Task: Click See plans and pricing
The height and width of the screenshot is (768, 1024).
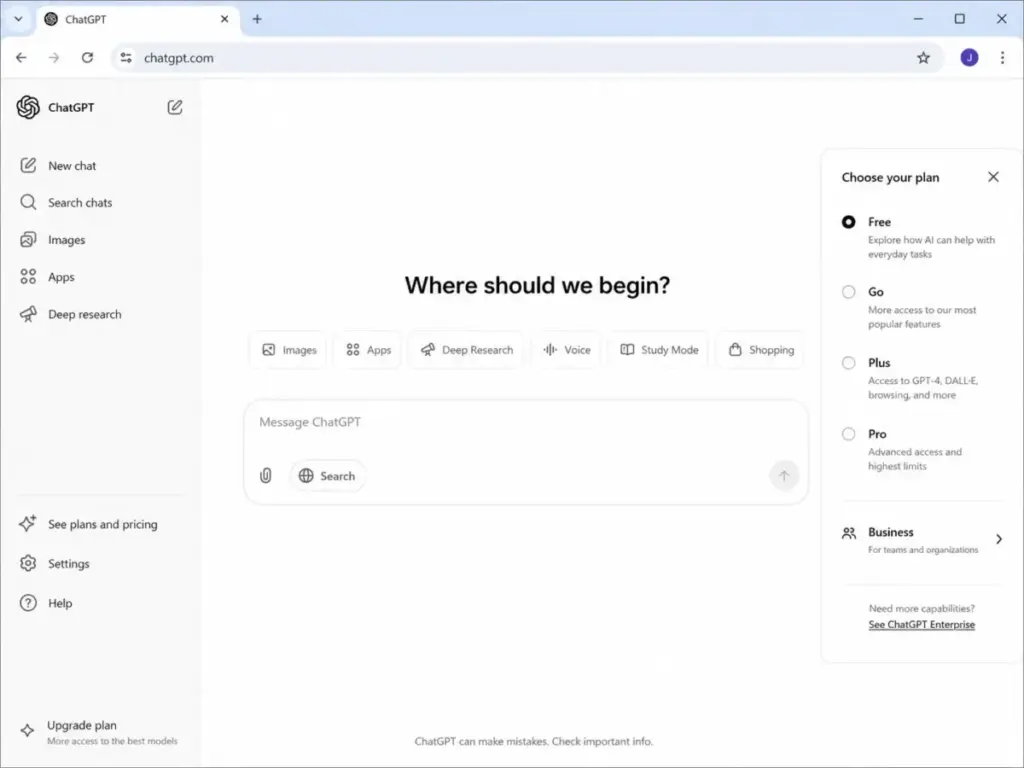Action: [103, 524]
